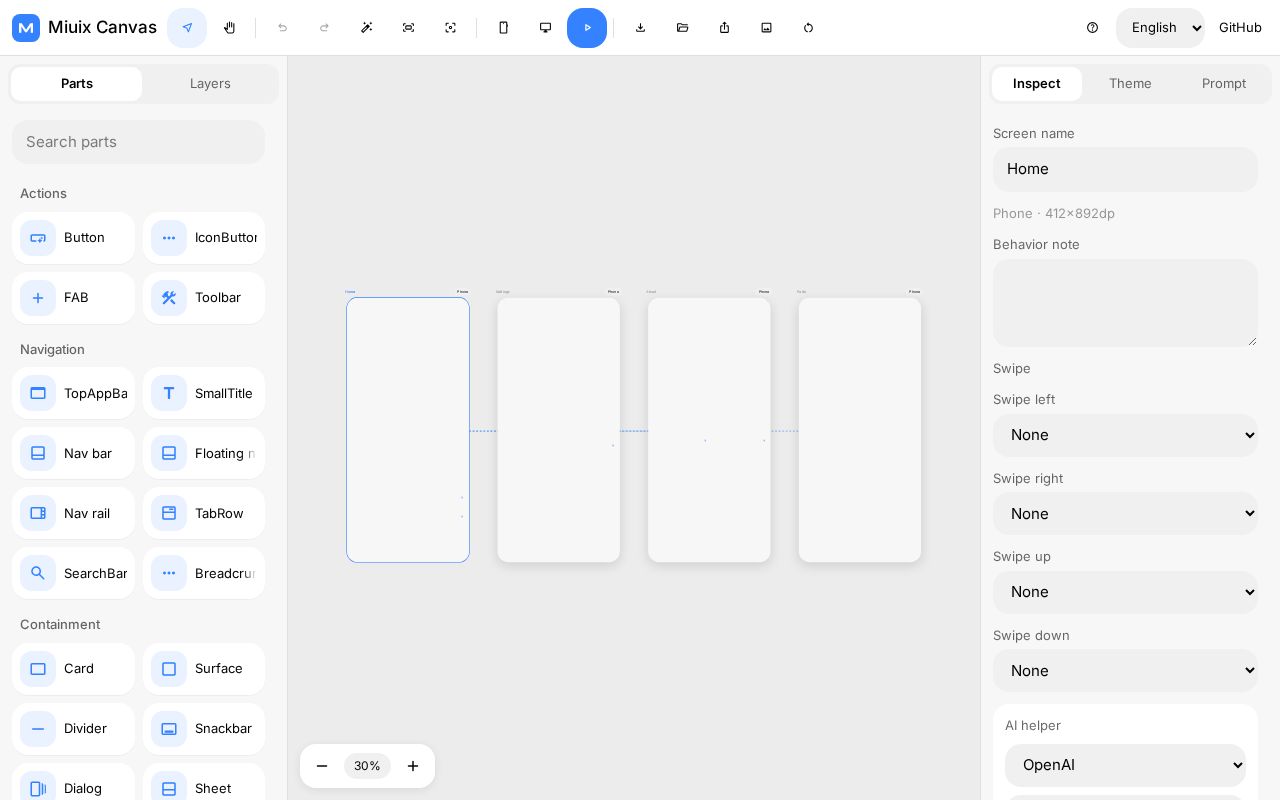Zoom in with the plus button
Image resolution: width=1280 pixels, height=800 pixels.
(x=413, y=766)
